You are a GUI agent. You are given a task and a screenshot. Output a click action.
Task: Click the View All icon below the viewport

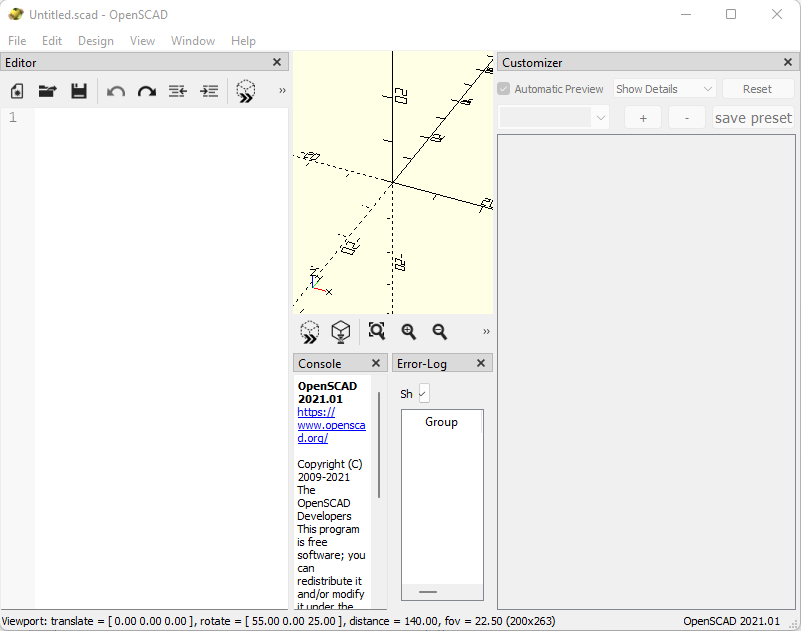pos(377,331)
